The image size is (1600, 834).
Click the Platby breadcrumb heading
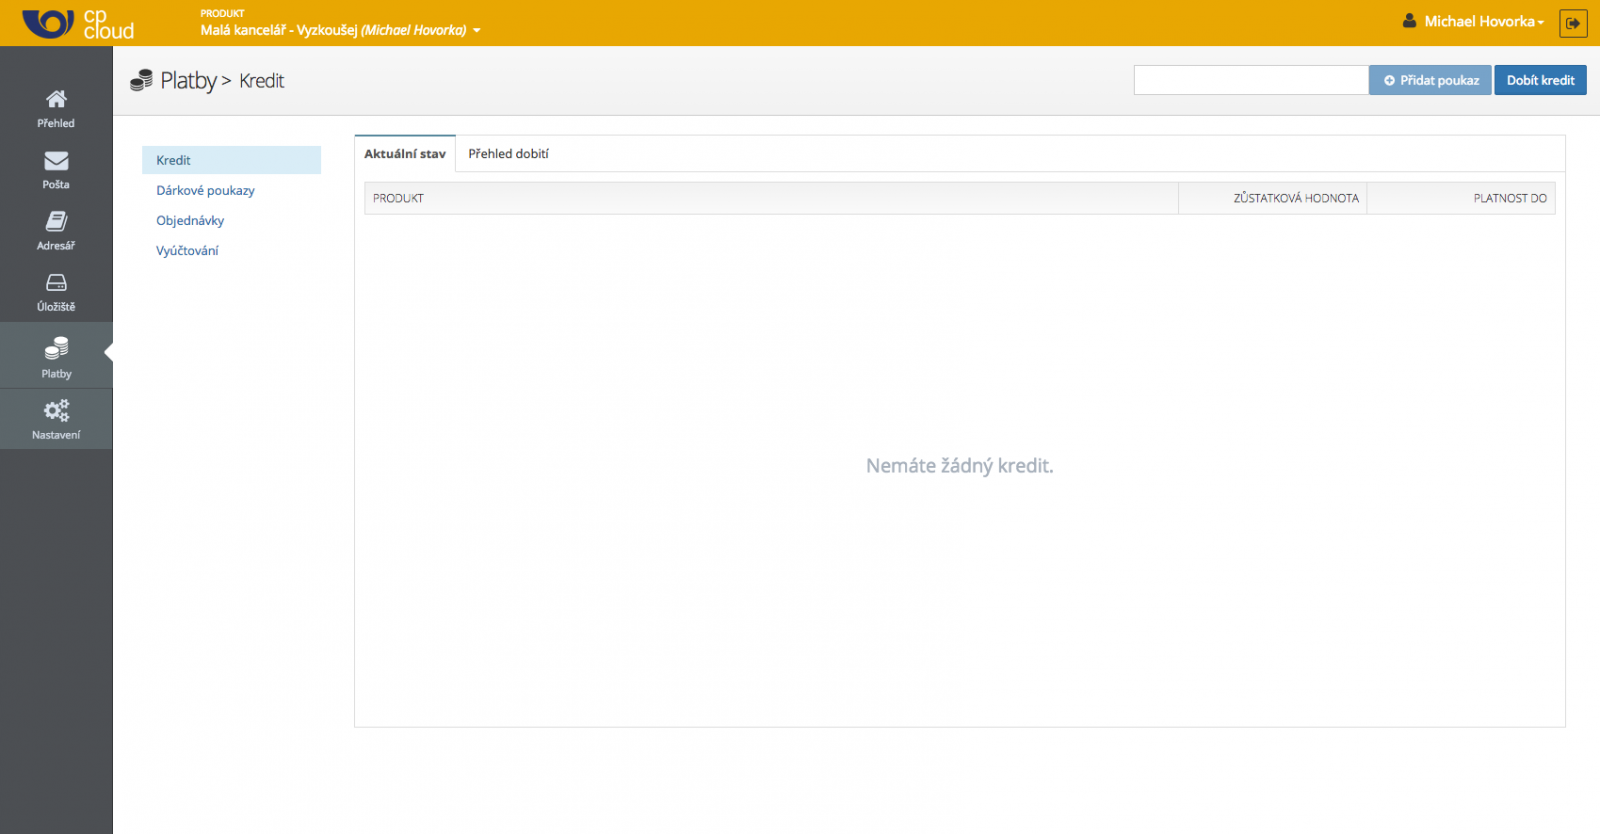point(188,80)
